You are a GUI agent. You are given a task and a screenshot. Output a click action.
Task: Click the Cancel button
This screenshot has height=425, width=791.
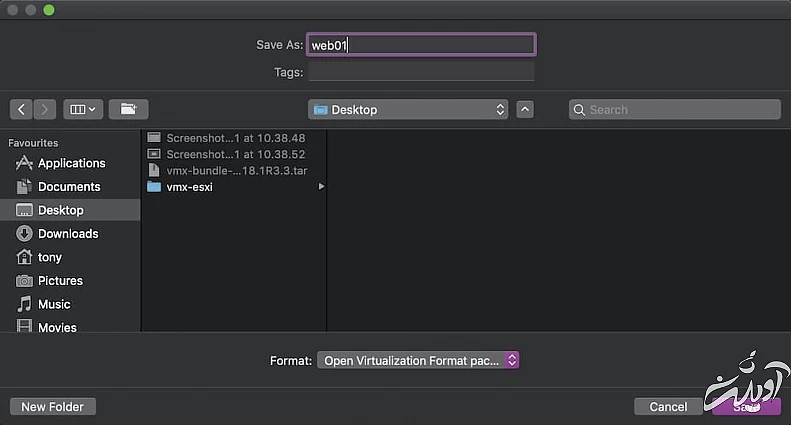[x=667, y=407]
